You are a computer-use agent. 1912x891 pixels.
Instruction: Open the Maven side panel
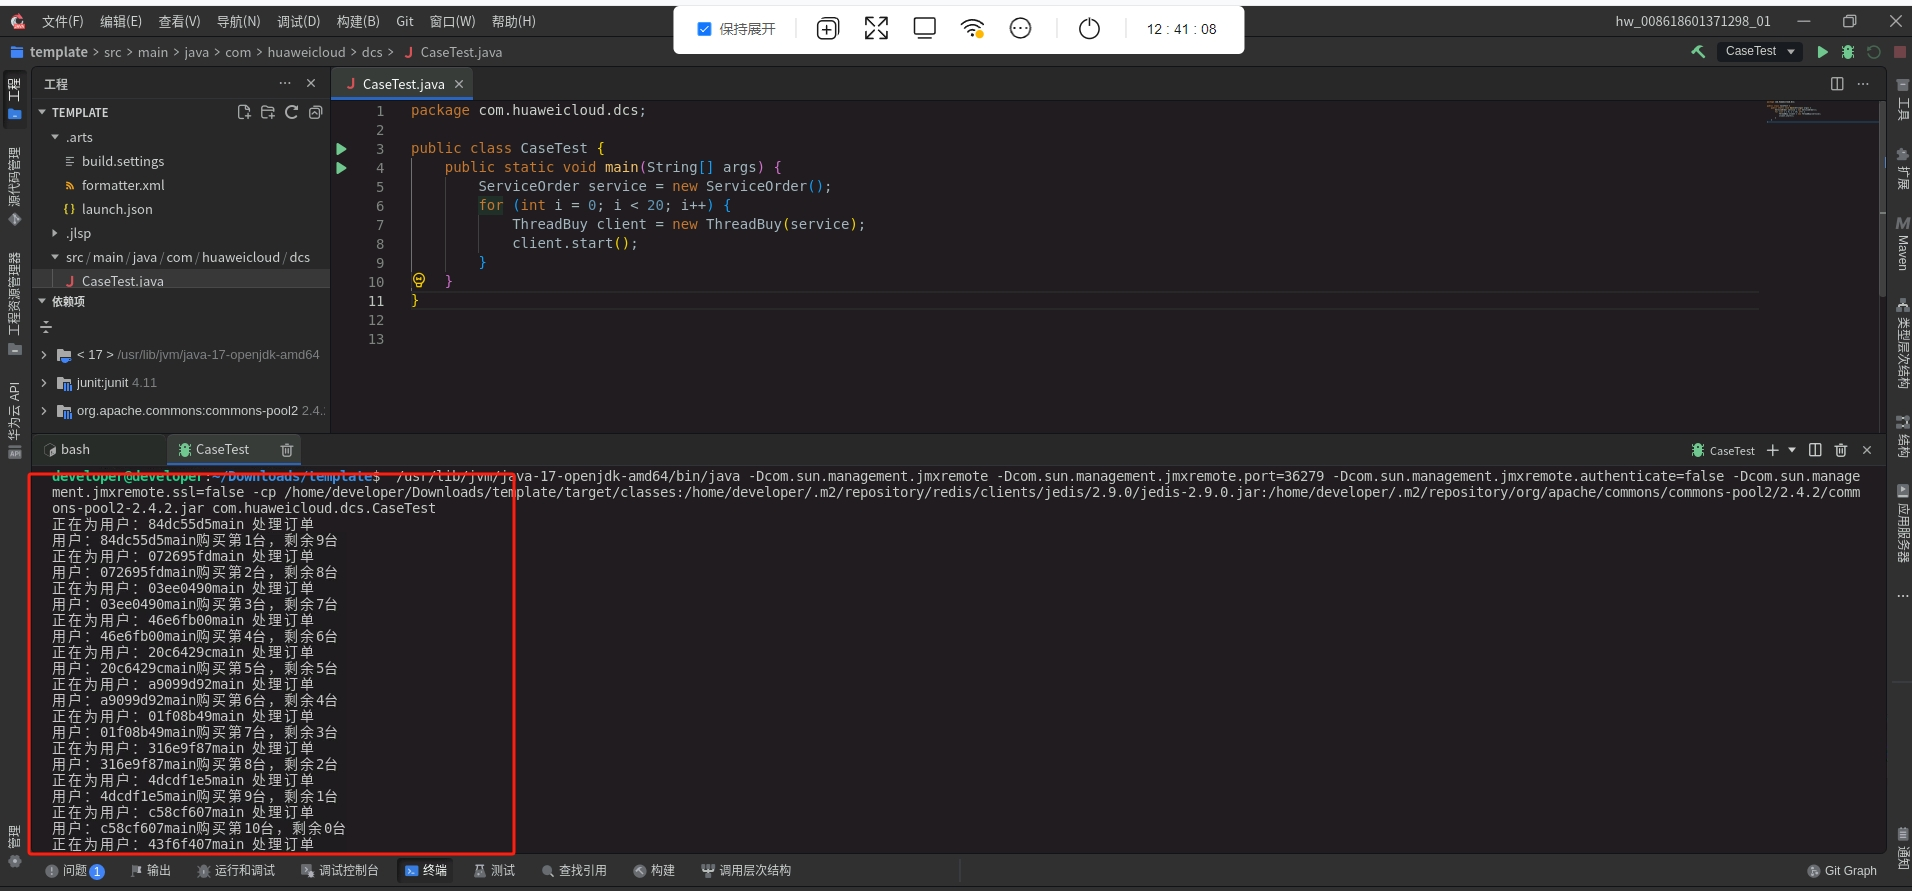click(1902, 243)
